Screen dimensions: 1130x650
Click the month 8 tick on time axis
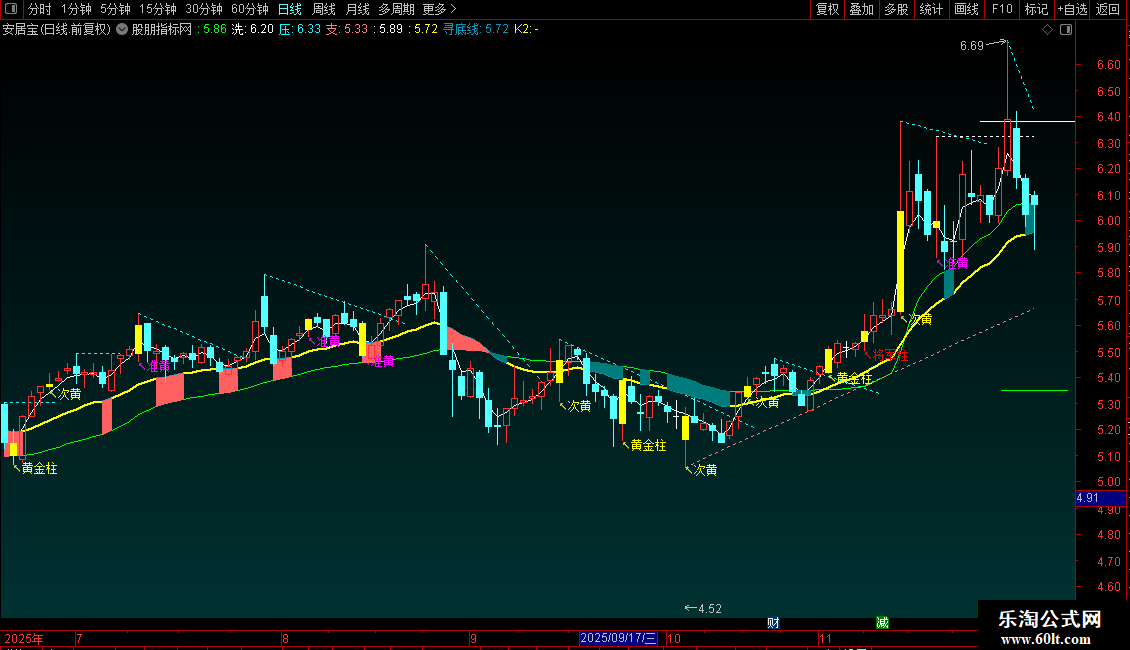tap(285, 638)
